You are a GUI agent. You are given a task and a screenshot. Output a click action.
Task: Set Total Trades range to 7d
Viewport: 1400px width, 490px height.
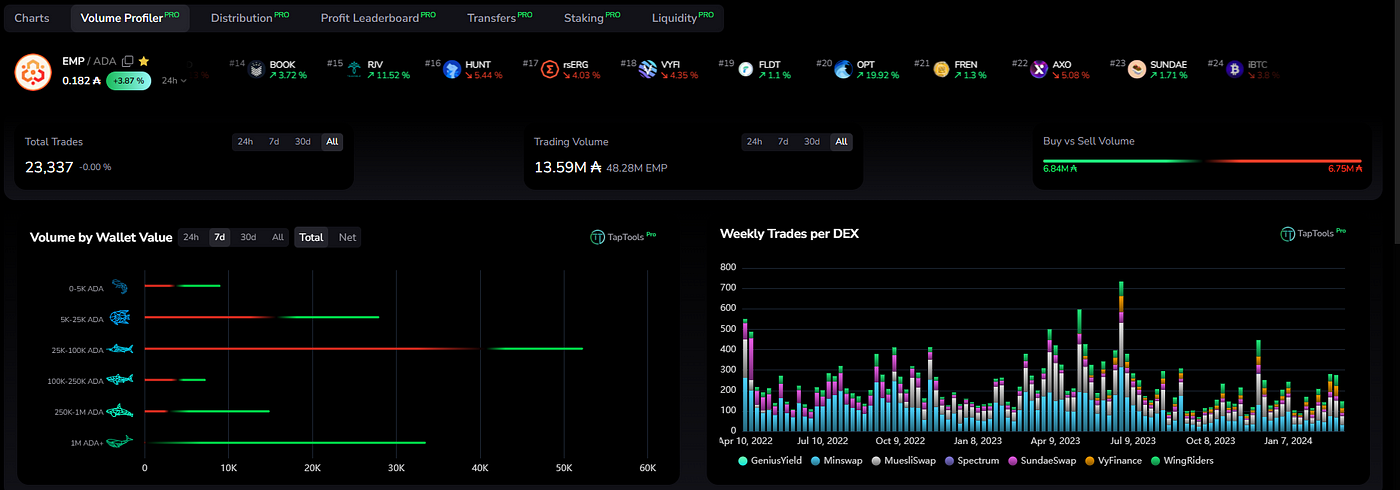(x=273, y=142)
